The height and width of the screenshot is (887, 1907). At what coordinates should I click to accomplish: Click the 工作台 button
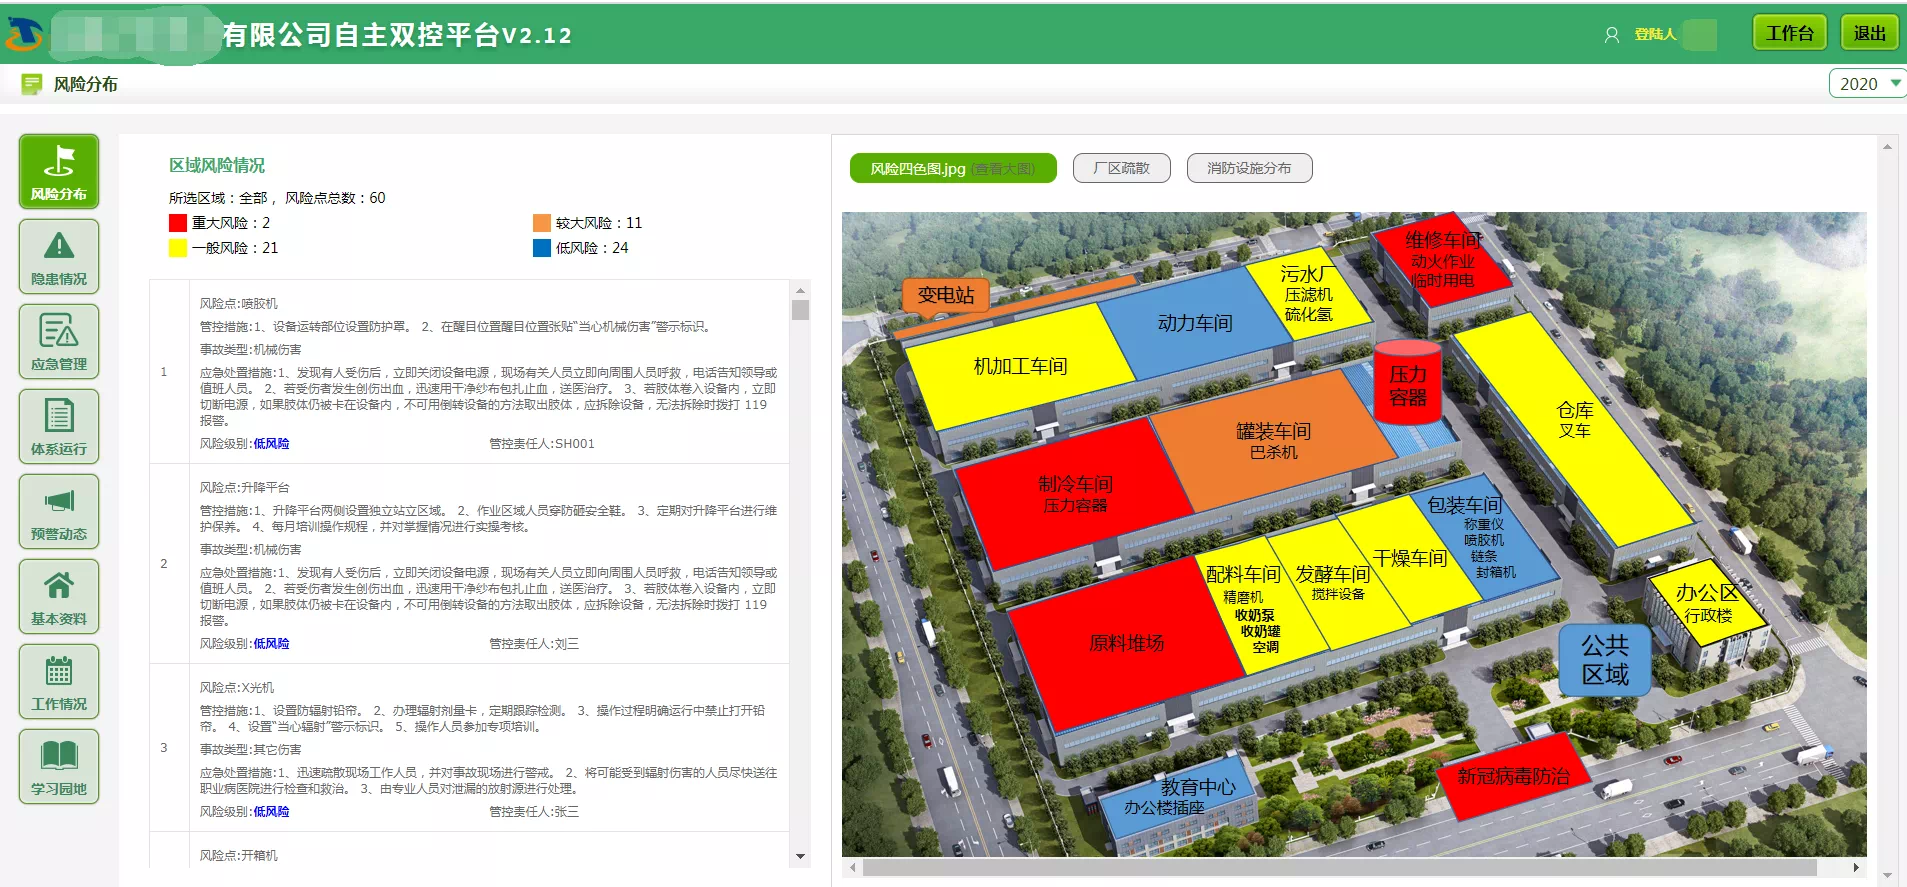(x=1789, y=33)
